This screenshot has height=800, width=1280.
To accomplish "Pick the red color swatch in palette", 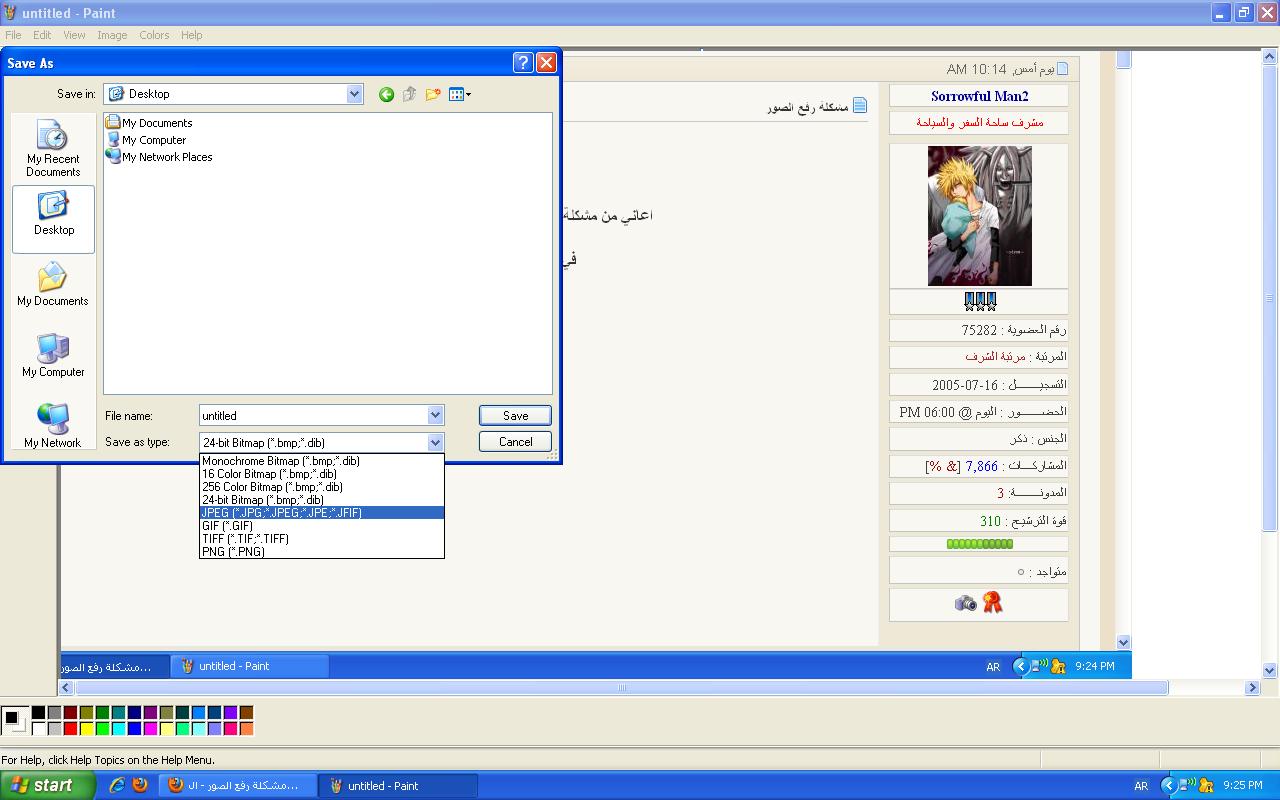I will coord(70,728).
